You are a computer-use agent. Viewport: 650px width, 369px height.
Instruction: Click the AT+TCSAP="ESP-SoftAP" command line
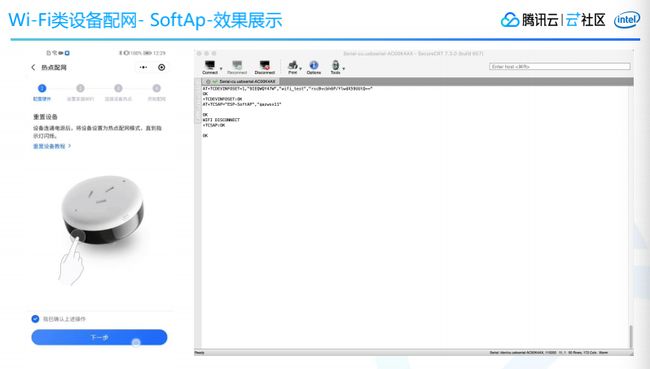click(x=242, y=104)
